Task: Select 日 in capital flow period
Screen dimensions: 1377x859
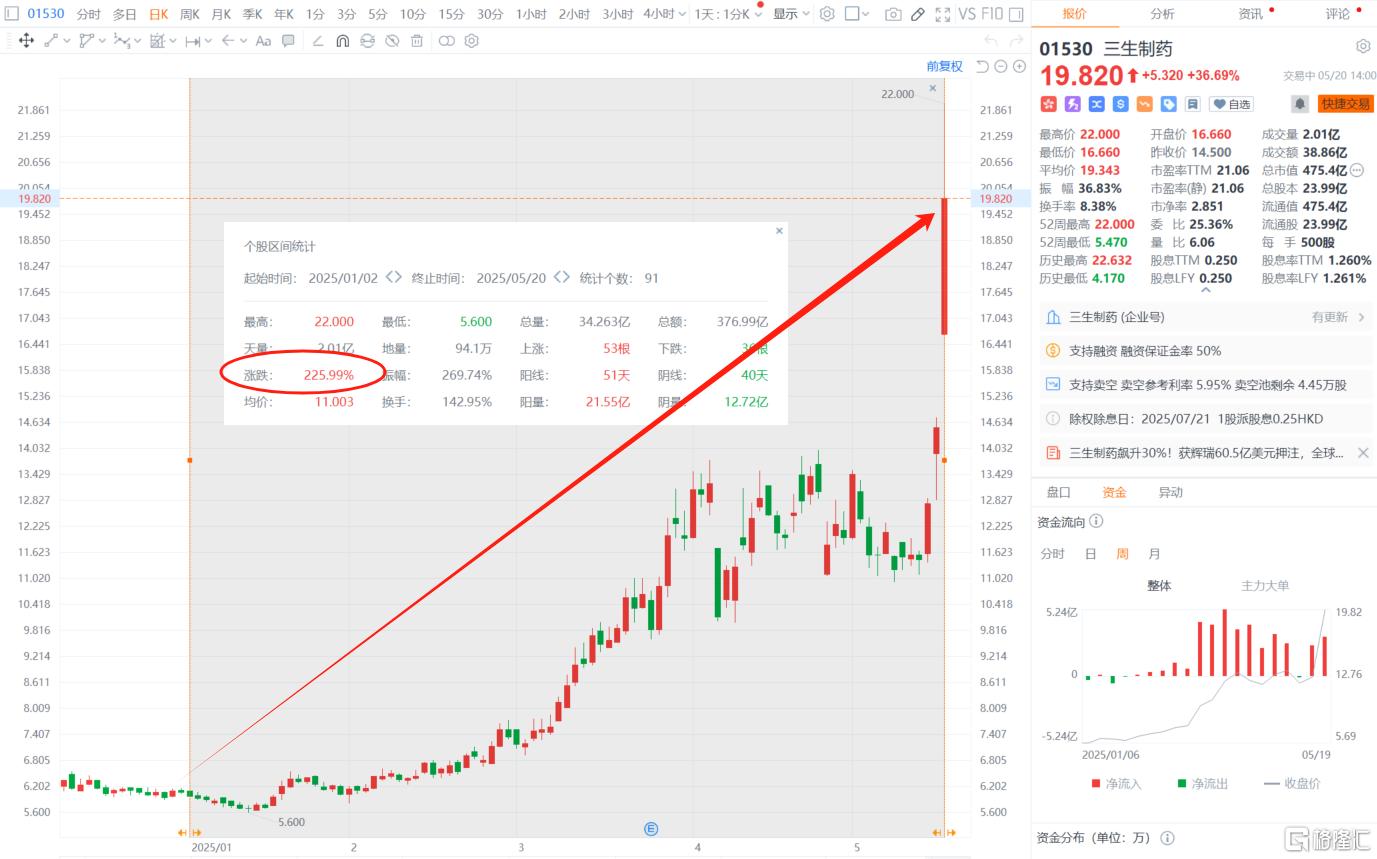Action: tap(1090, 553)
